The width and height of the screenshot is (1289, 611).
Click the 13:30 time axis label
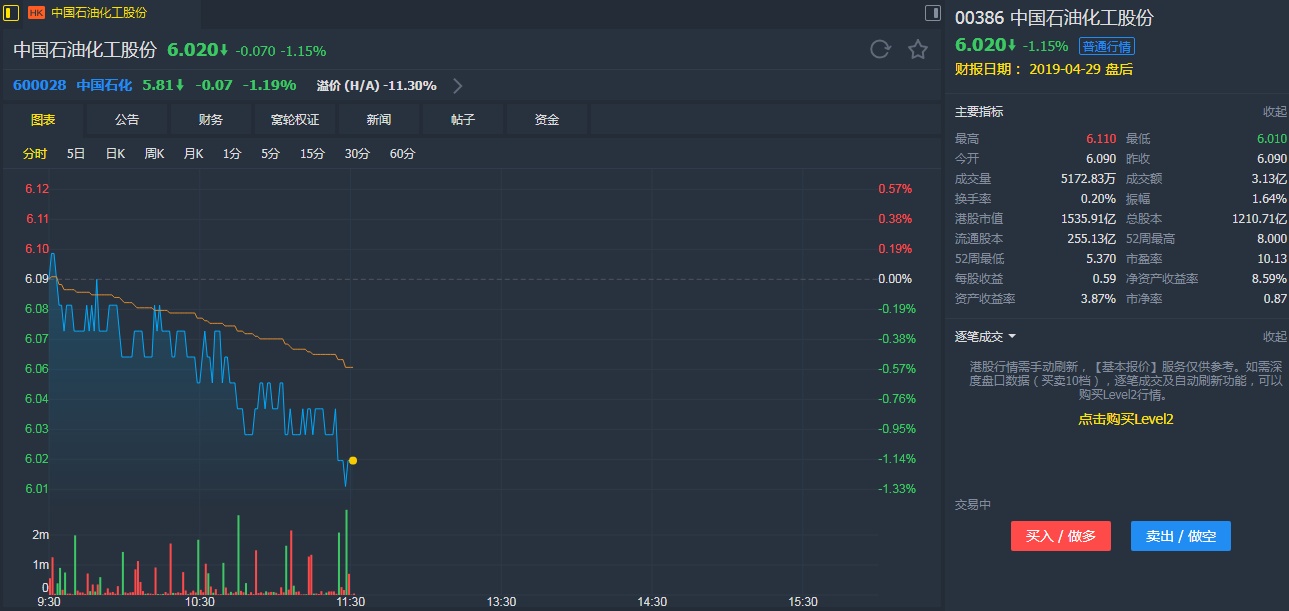point(501,602)
